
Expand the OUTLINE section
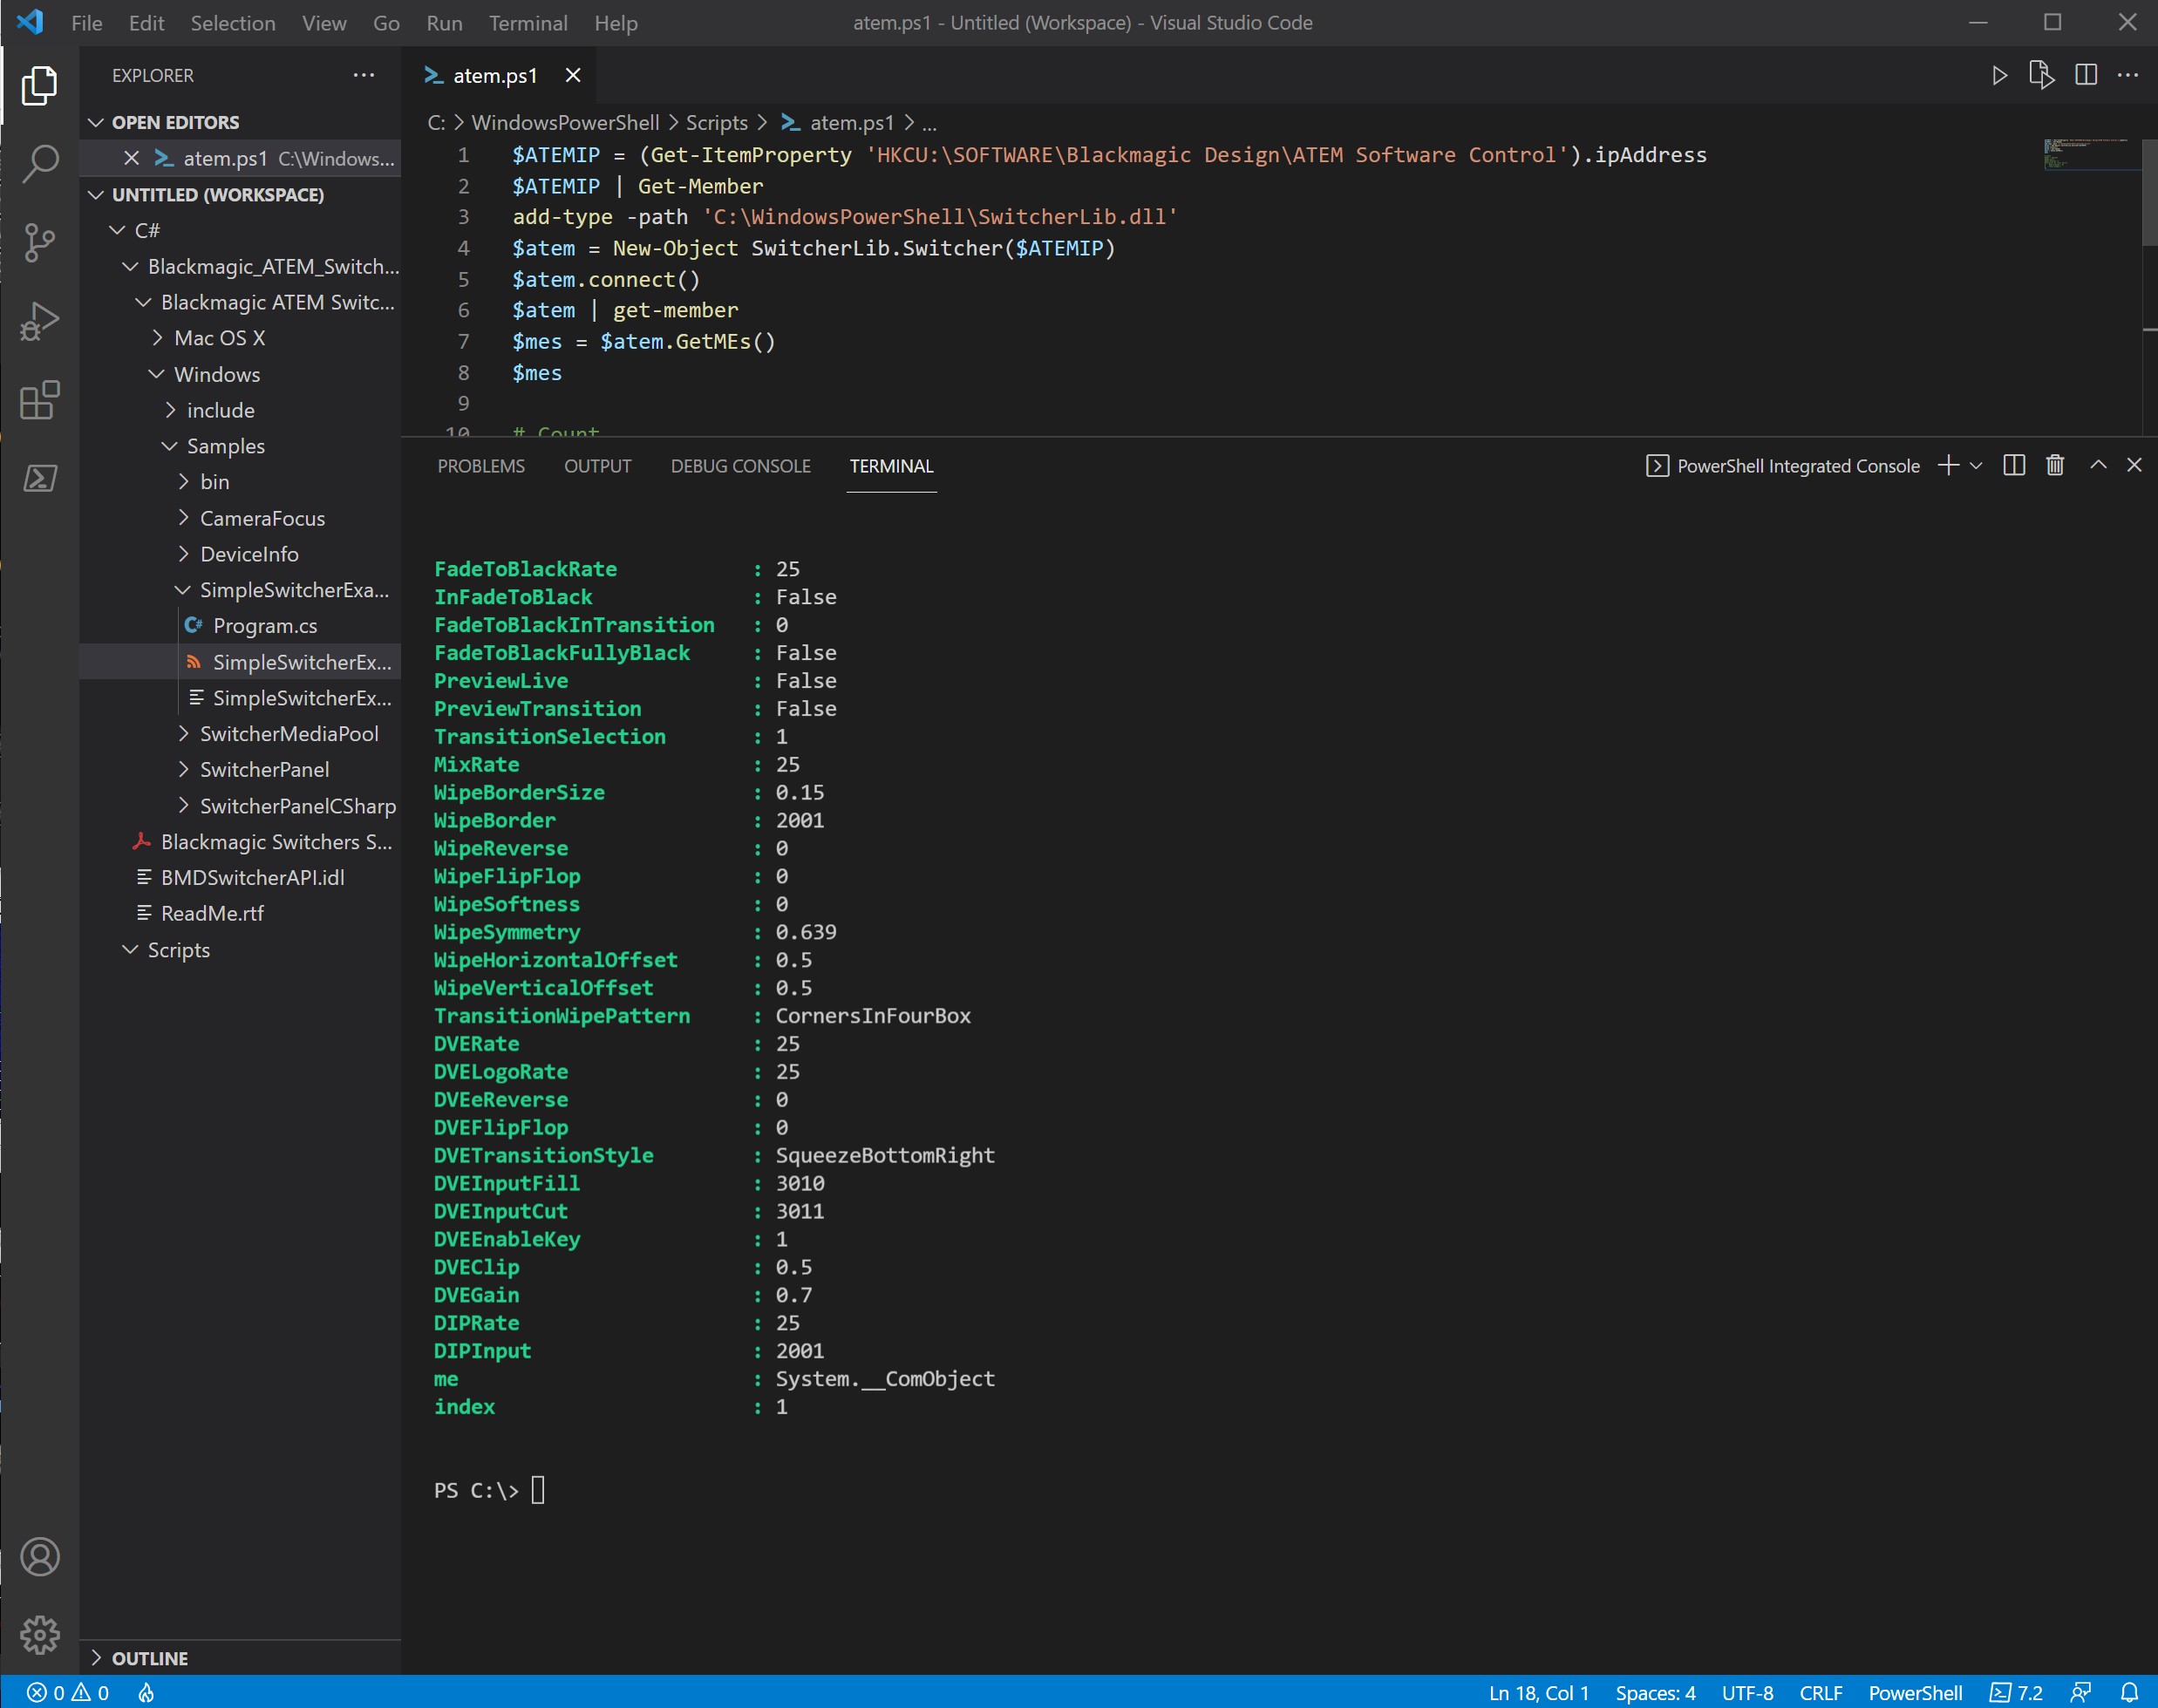pyautogui.click(x=149, y=1658)
